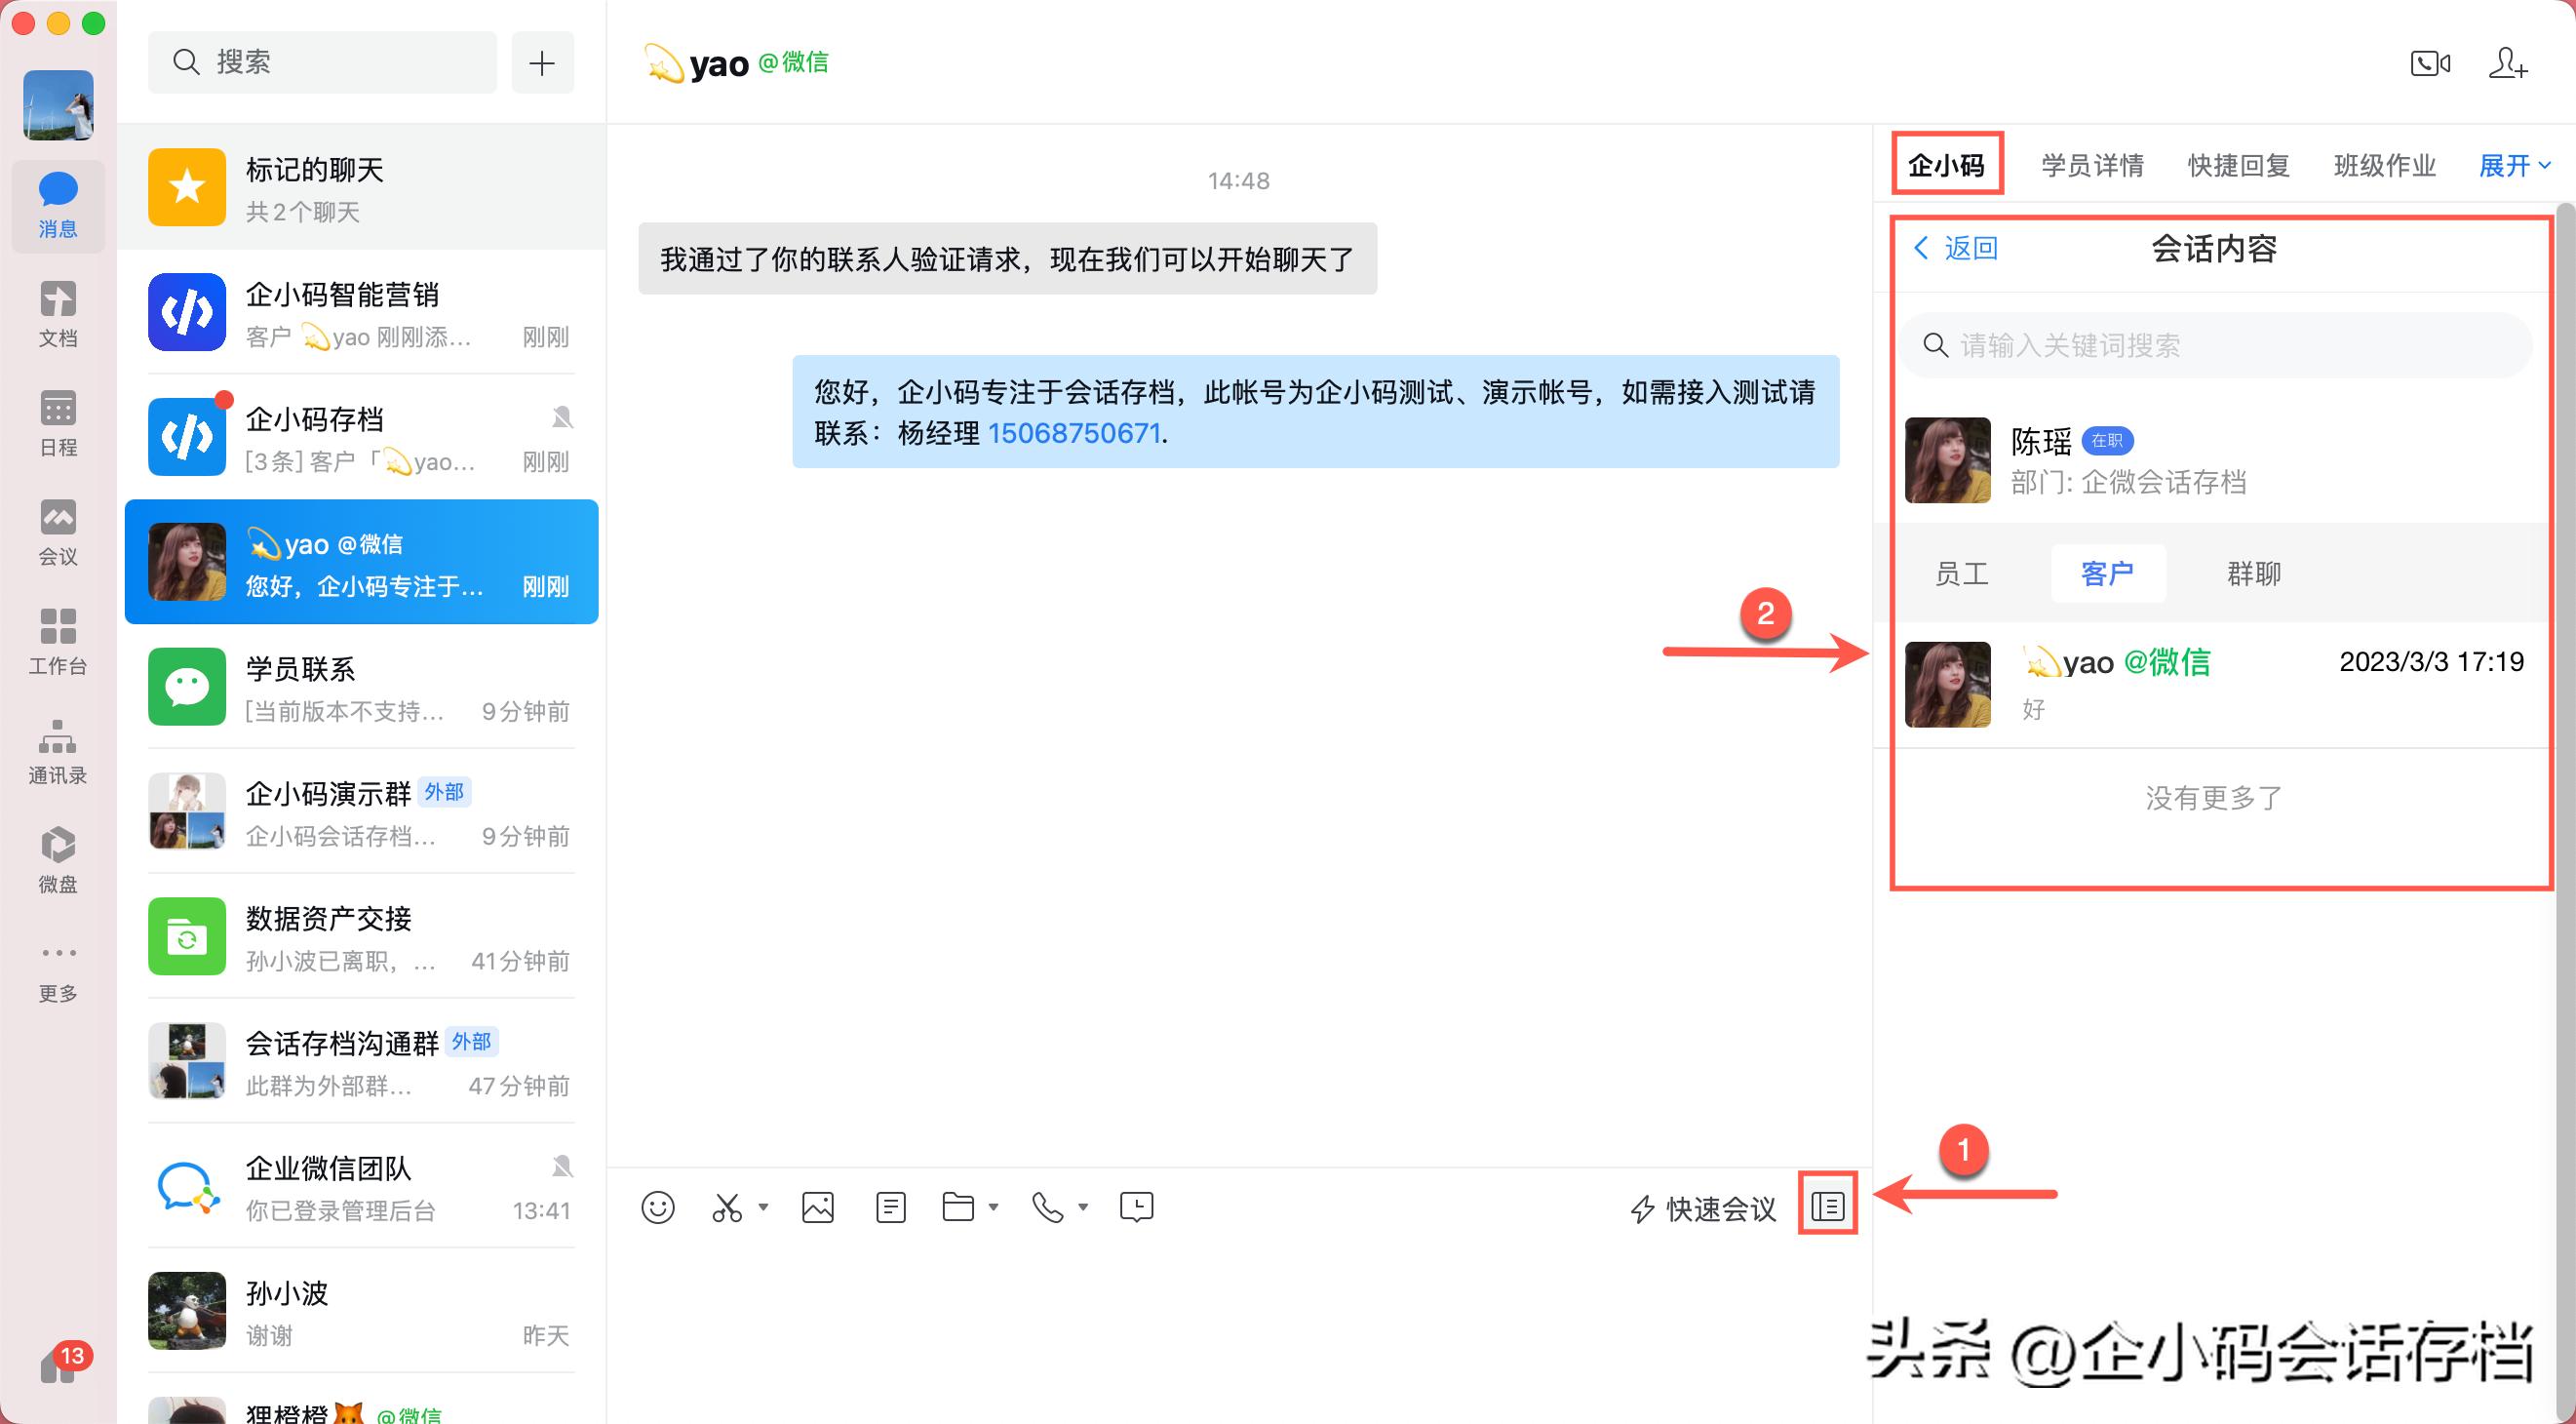This screenshot has width=2576, height=1424.
Task: Switch to the 学员详情 tab
Action: click(2092, 165)
